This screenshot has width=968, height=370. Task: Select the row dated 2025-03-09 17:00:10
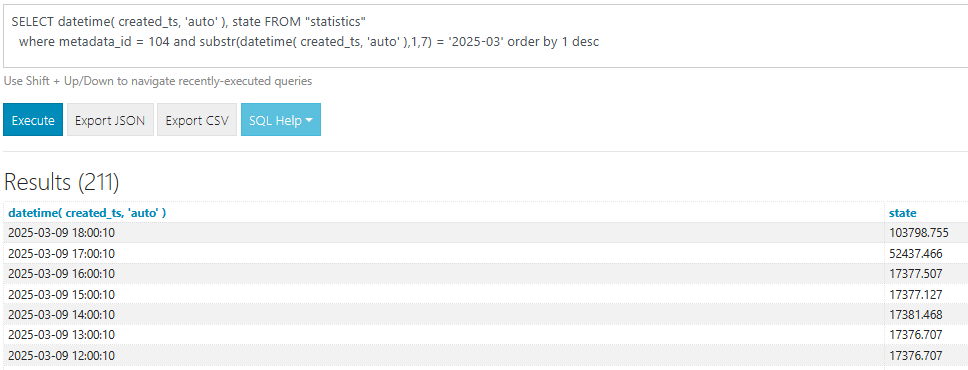point(485,253)
